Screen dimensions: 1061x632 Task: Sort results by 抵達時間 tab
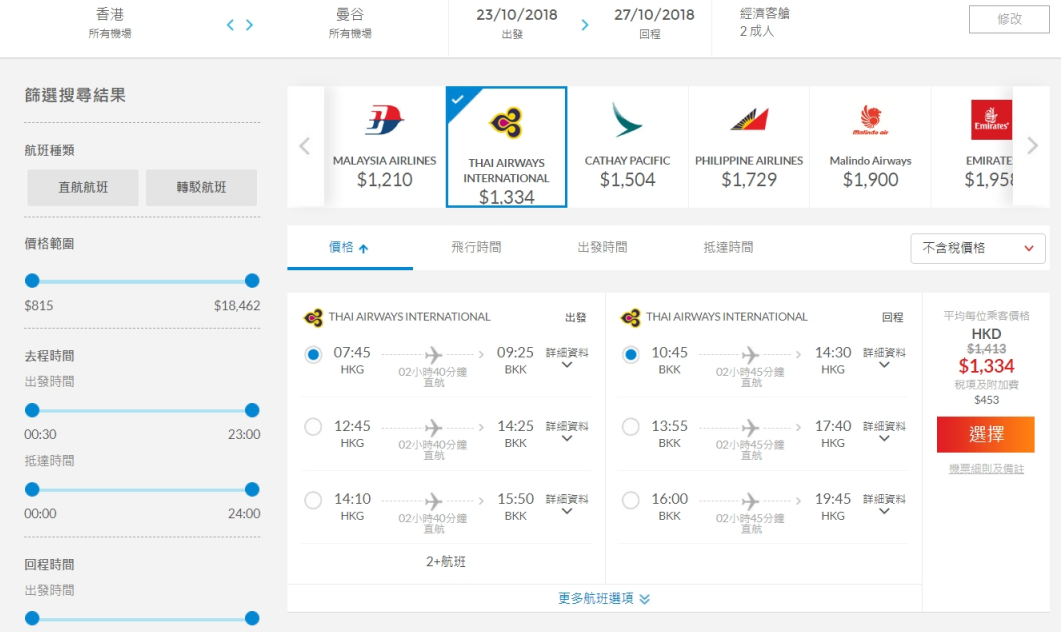[728, 248]
